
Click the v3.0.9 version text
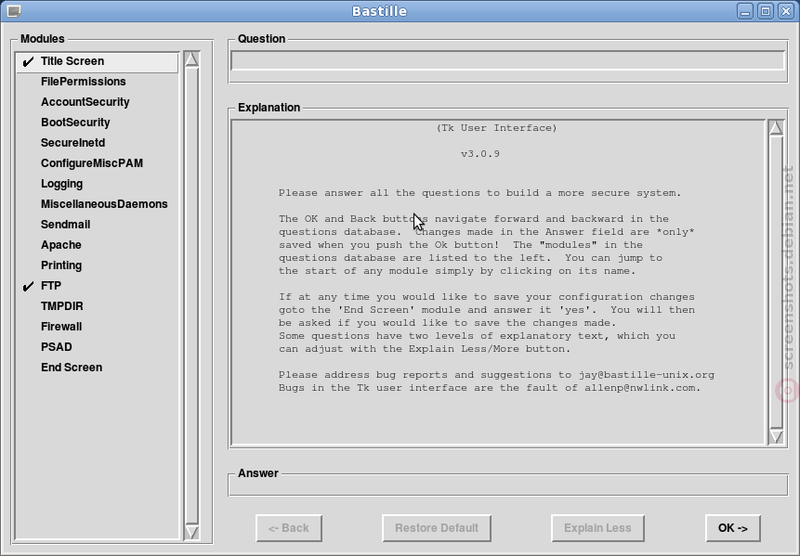(480, 154)
